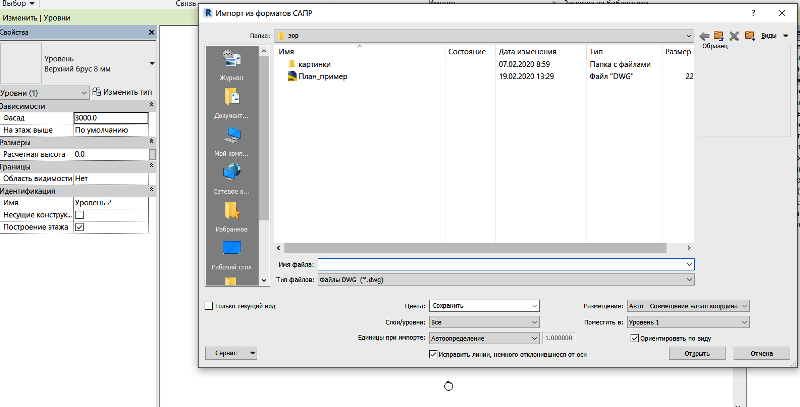Click the date 19.02.2020 13:29 cell
Image resolution: width=800 pixels, height=407 pixels.
click(526, 77)
